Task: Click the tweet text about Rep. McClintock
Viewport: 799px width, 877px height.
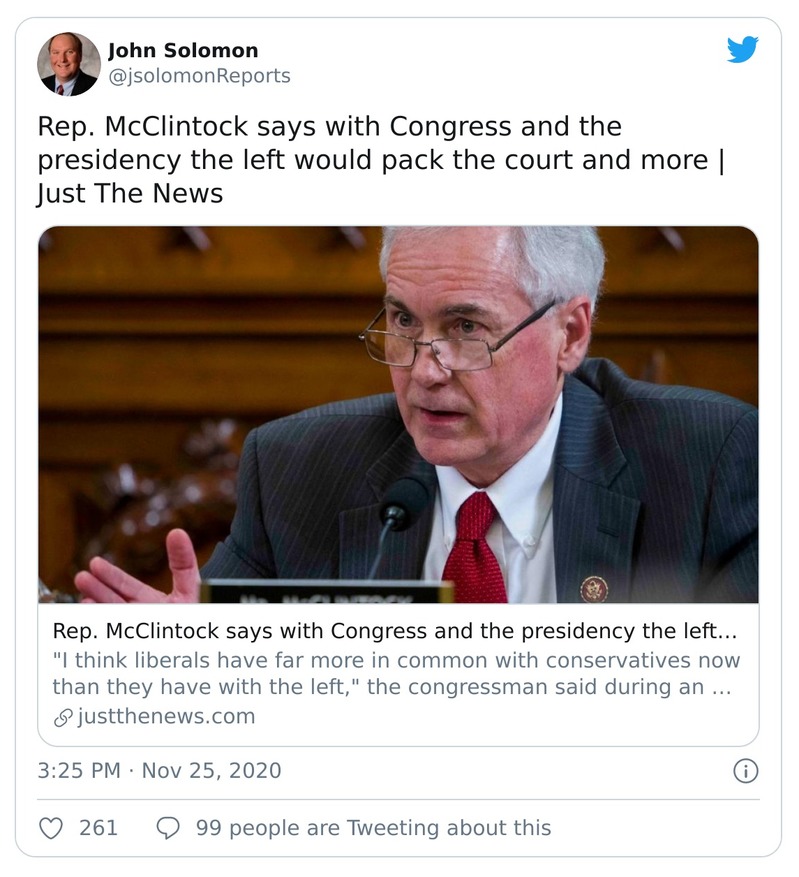Action: 380,159
